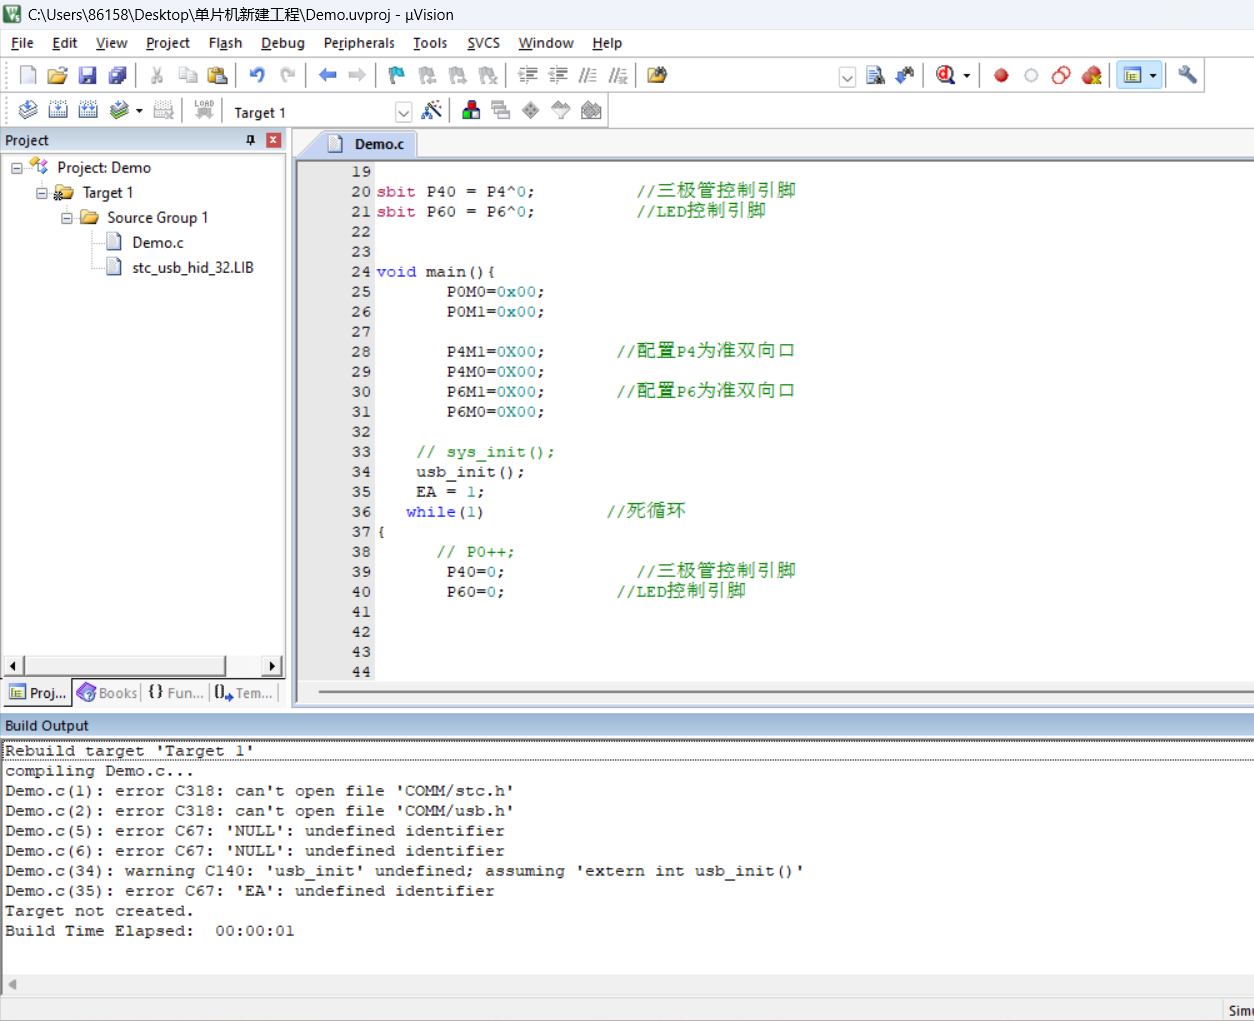Collapse the Source Group 1 node
The width and height of the screenshot is (1254, 1021).
(x=67, y=218)
